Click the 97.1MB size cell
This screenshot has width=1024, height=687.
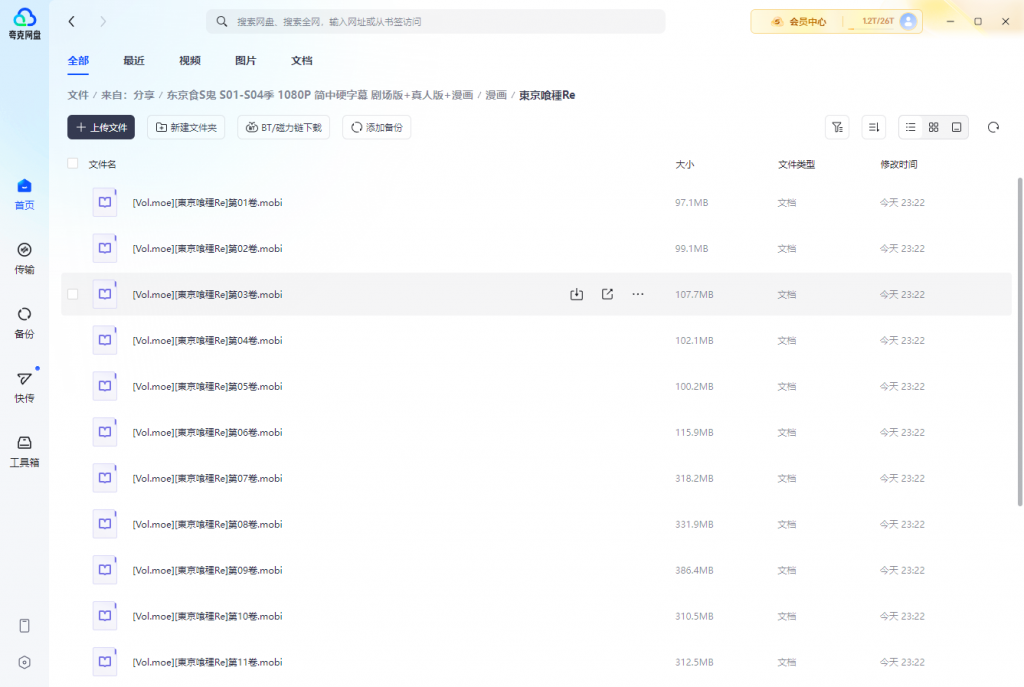[692, 202]
